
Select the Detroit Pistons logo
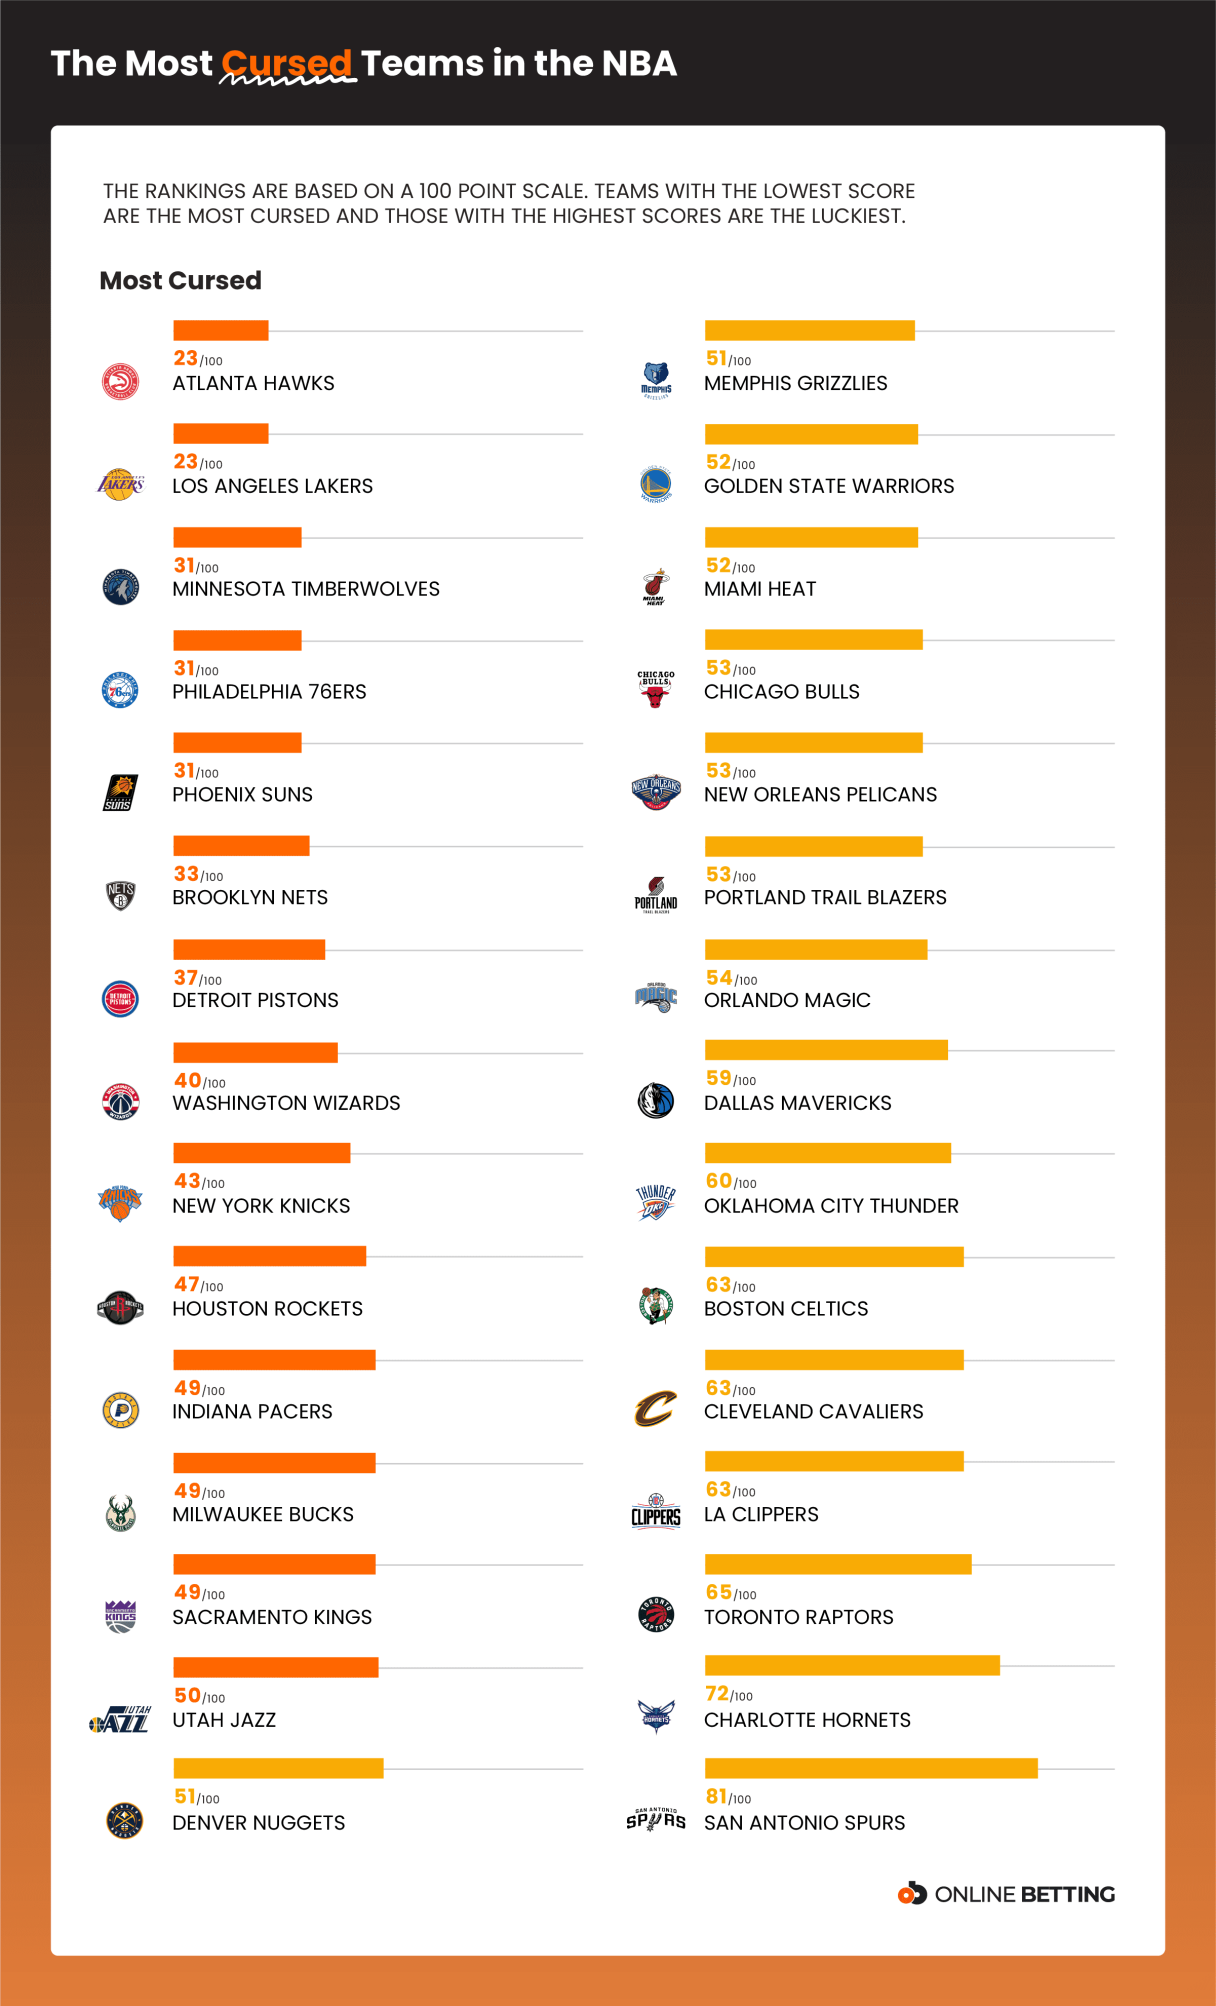[120, 998]
